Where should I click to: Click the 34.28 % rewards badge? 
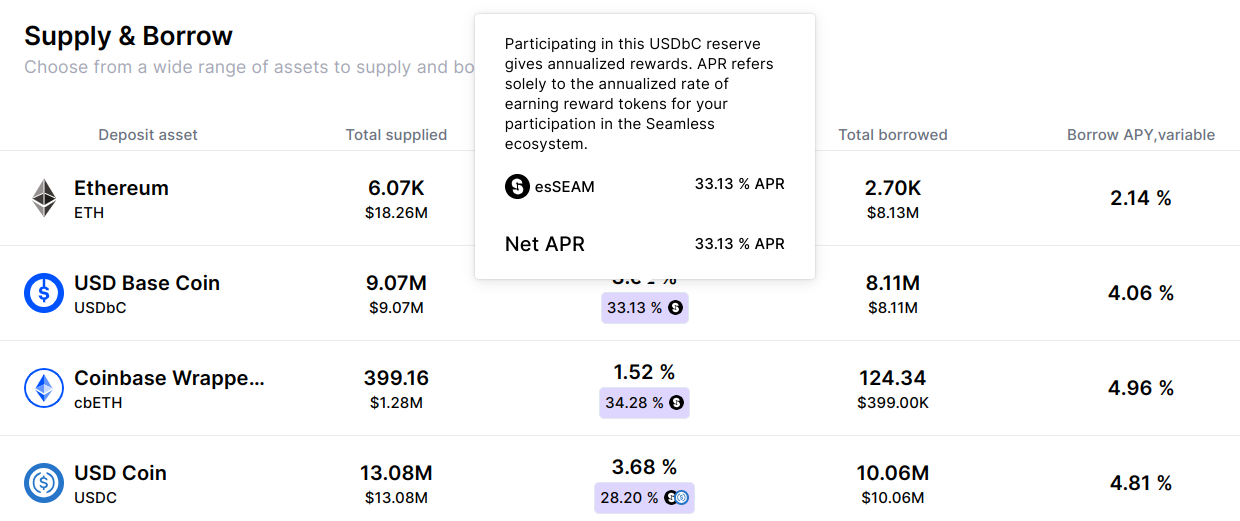point(645,403)
